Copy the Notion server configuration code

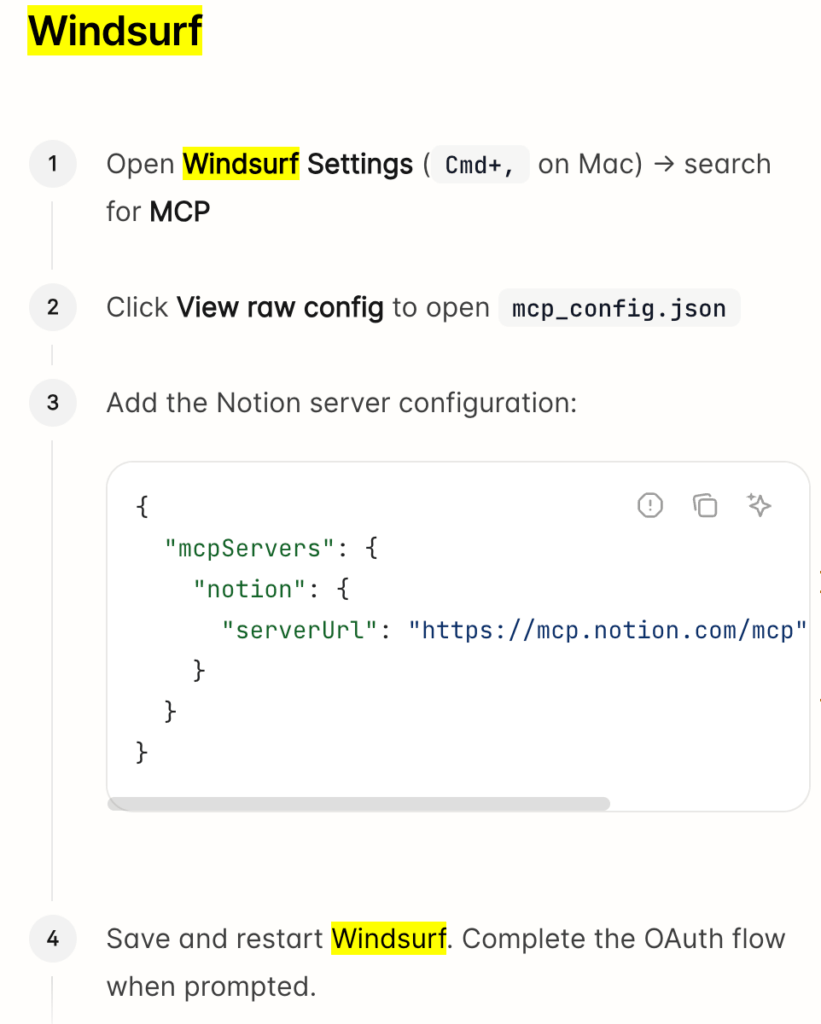coord(705,506)
